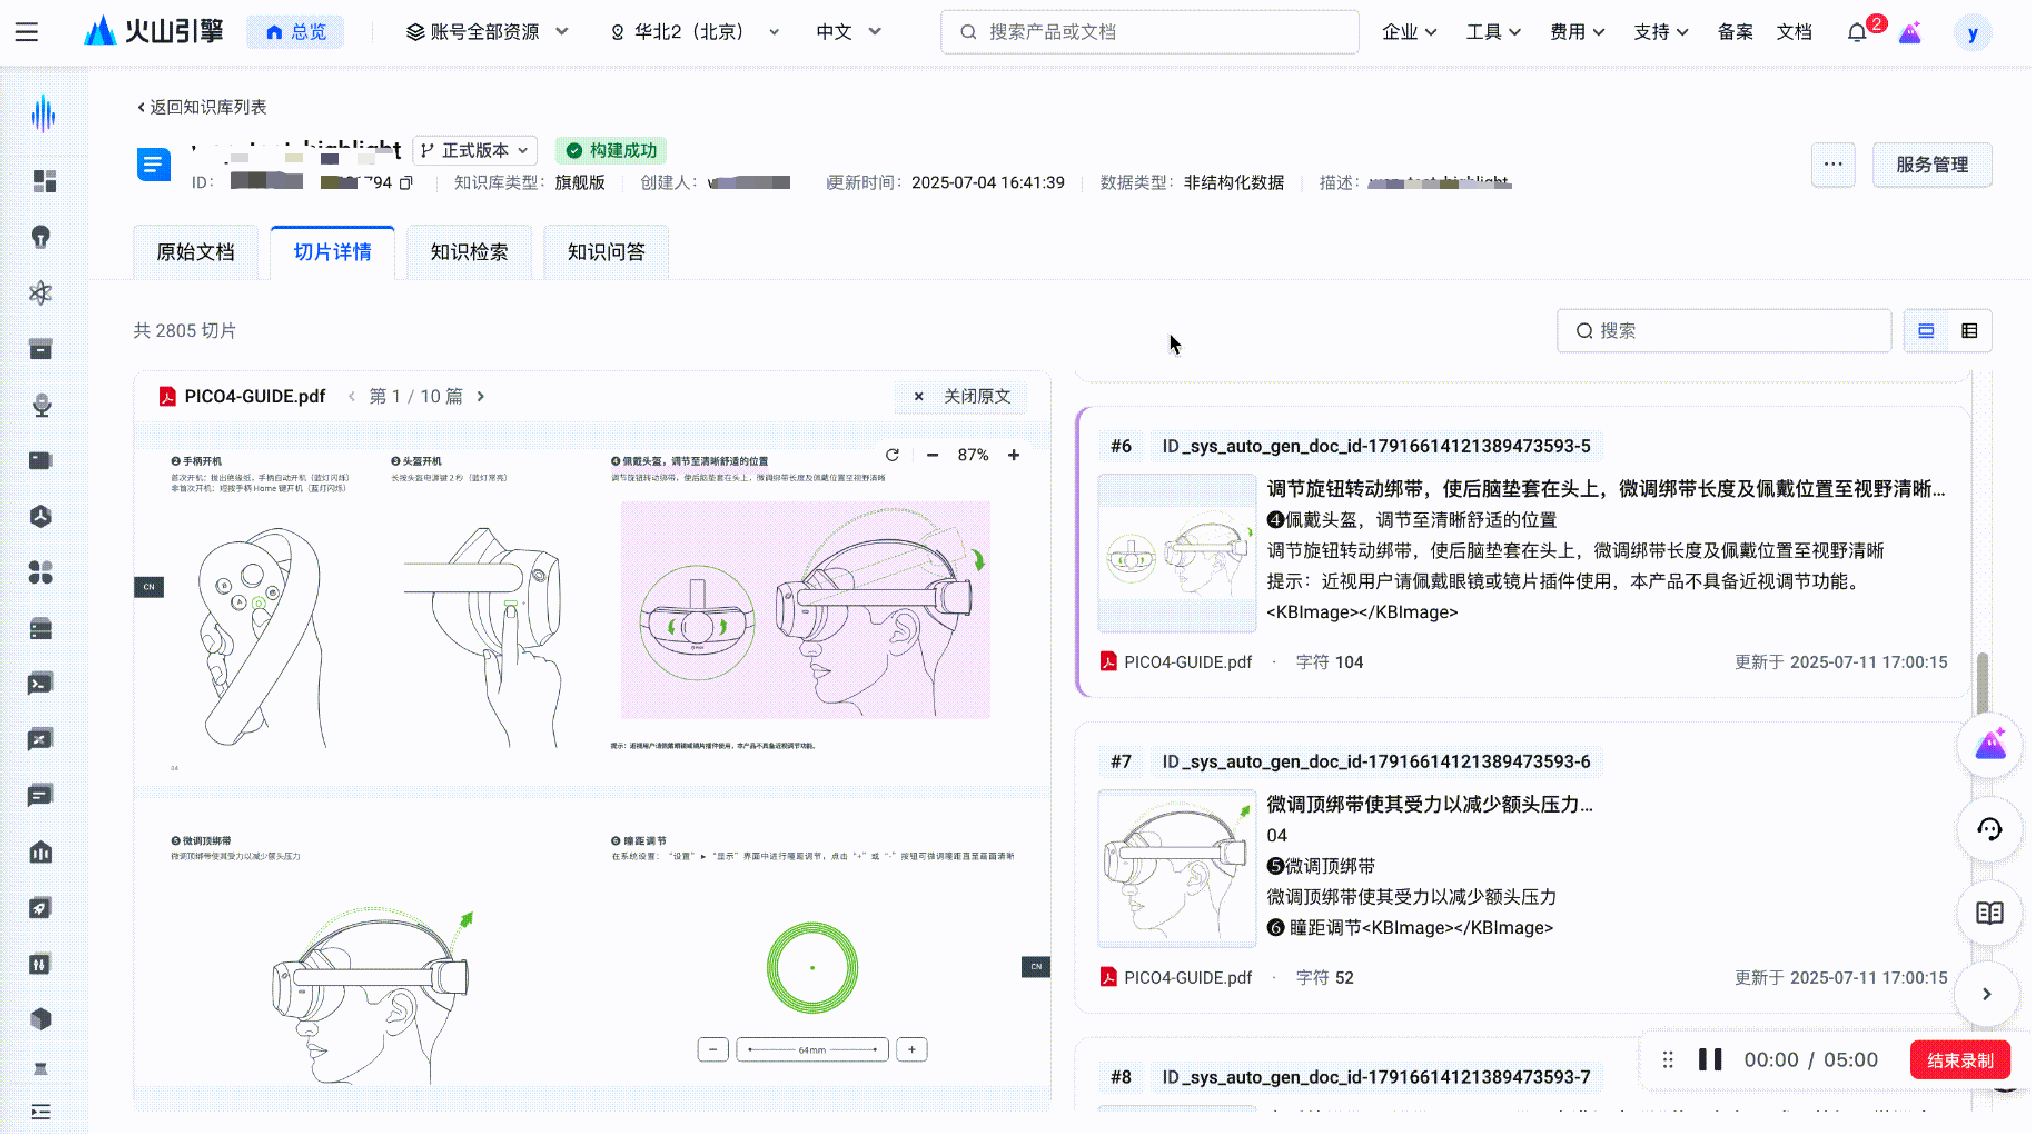The width and height of the screenshot is (2032, 1134).
Task: Open the customer support headset icon
Action: pyautogui.click(x=1989, y=829)
